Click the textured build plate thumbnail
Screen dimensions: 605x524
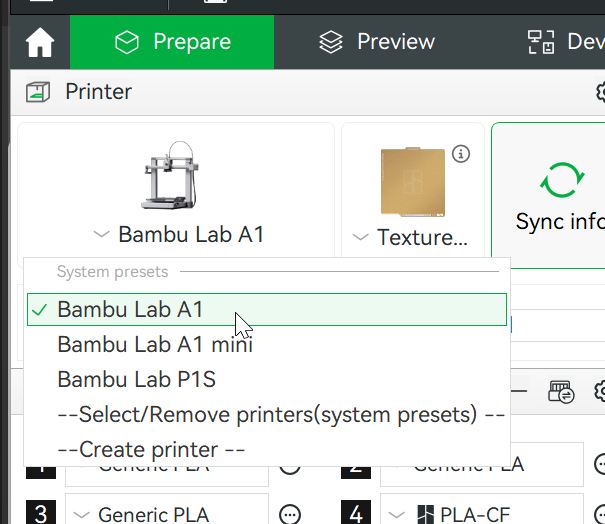click(x=411, y=181)
